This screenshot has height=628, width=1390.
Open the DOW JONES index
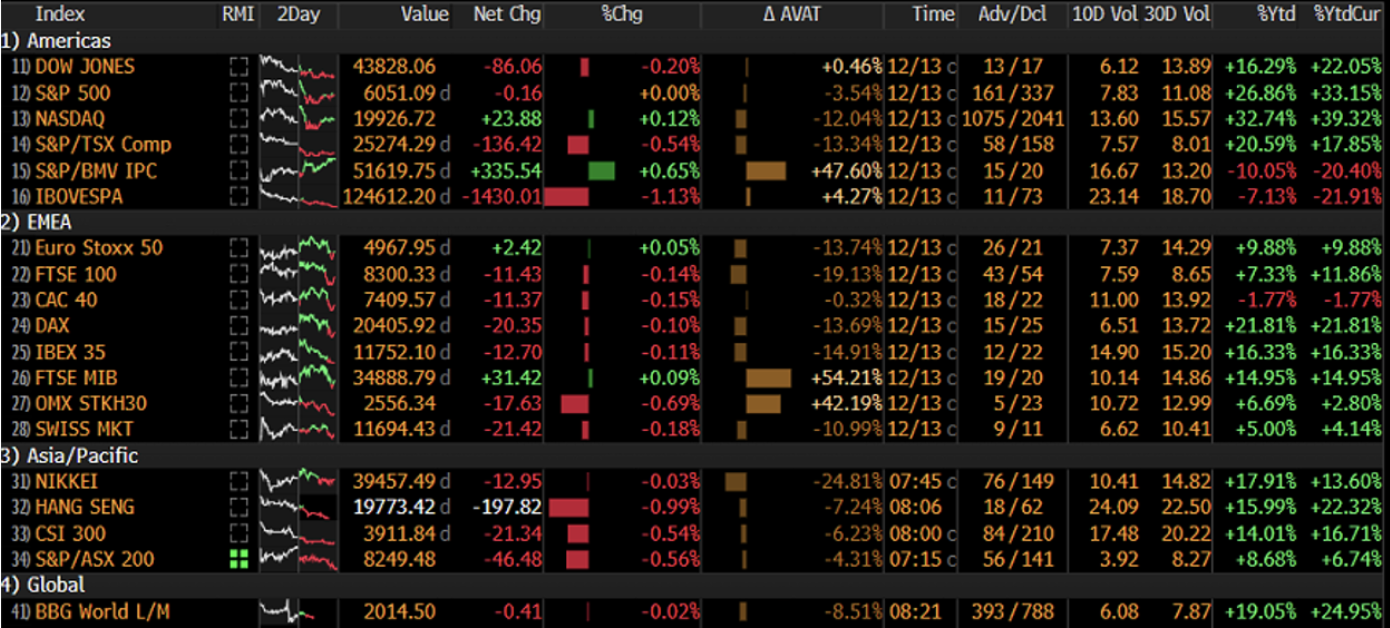click(85, 67)
